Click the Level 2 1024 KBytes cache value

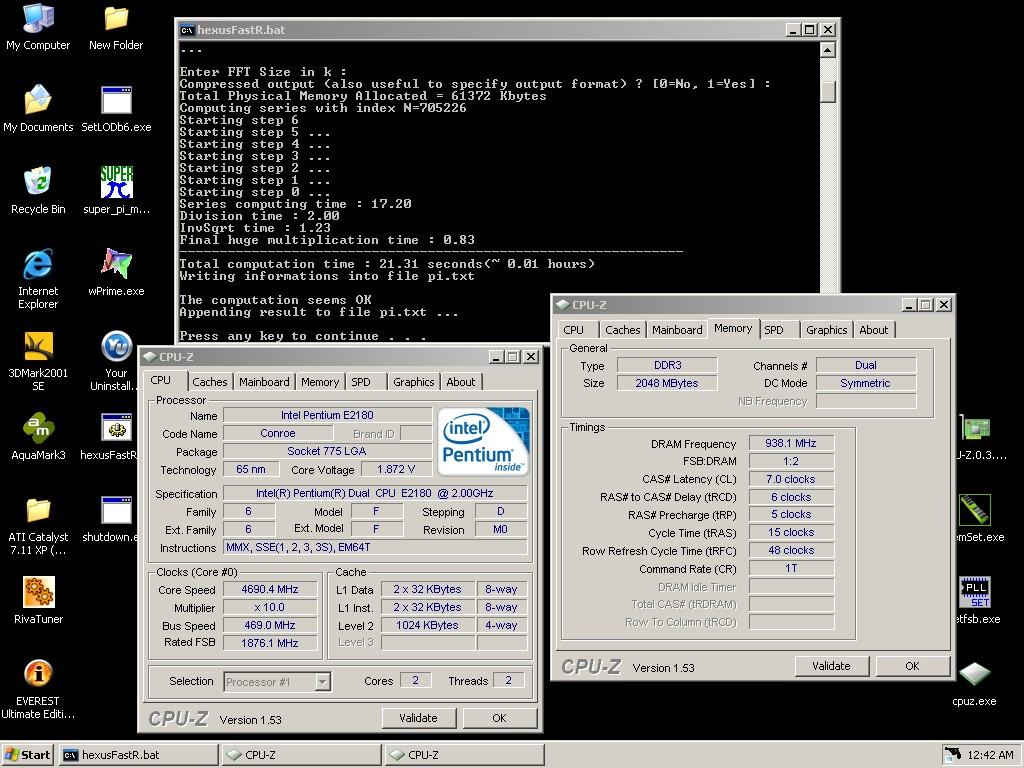(427, 625)
